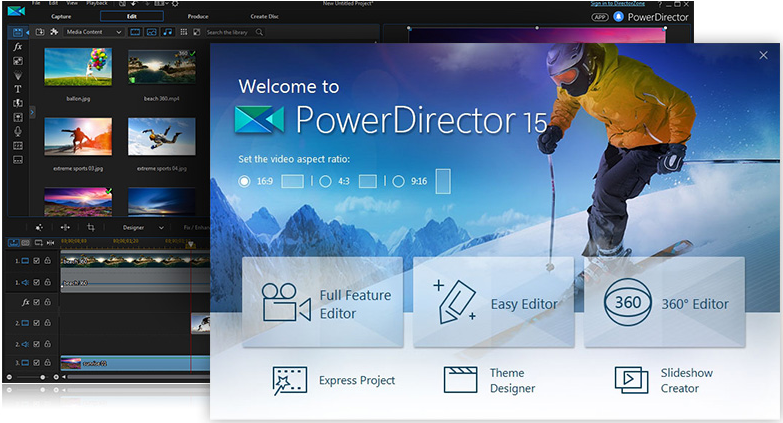Image resolution: width=783 pixels, height=423 pixels.
Task: Click the move/pan tool above the timeline
Action: click(65, 228)
